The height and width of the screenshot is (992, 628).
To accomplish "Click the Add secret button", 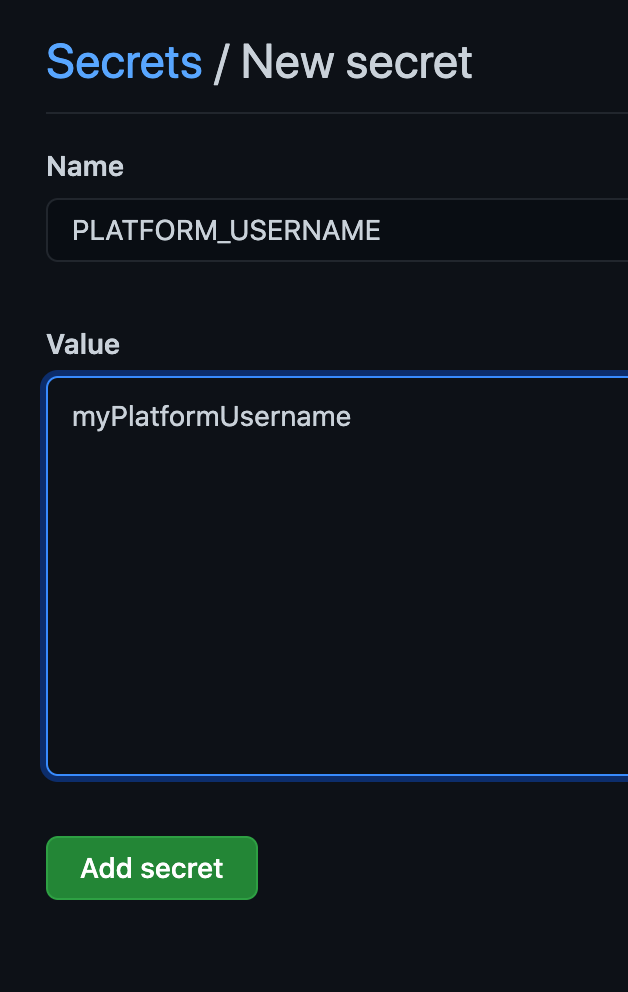I will 152,868.
